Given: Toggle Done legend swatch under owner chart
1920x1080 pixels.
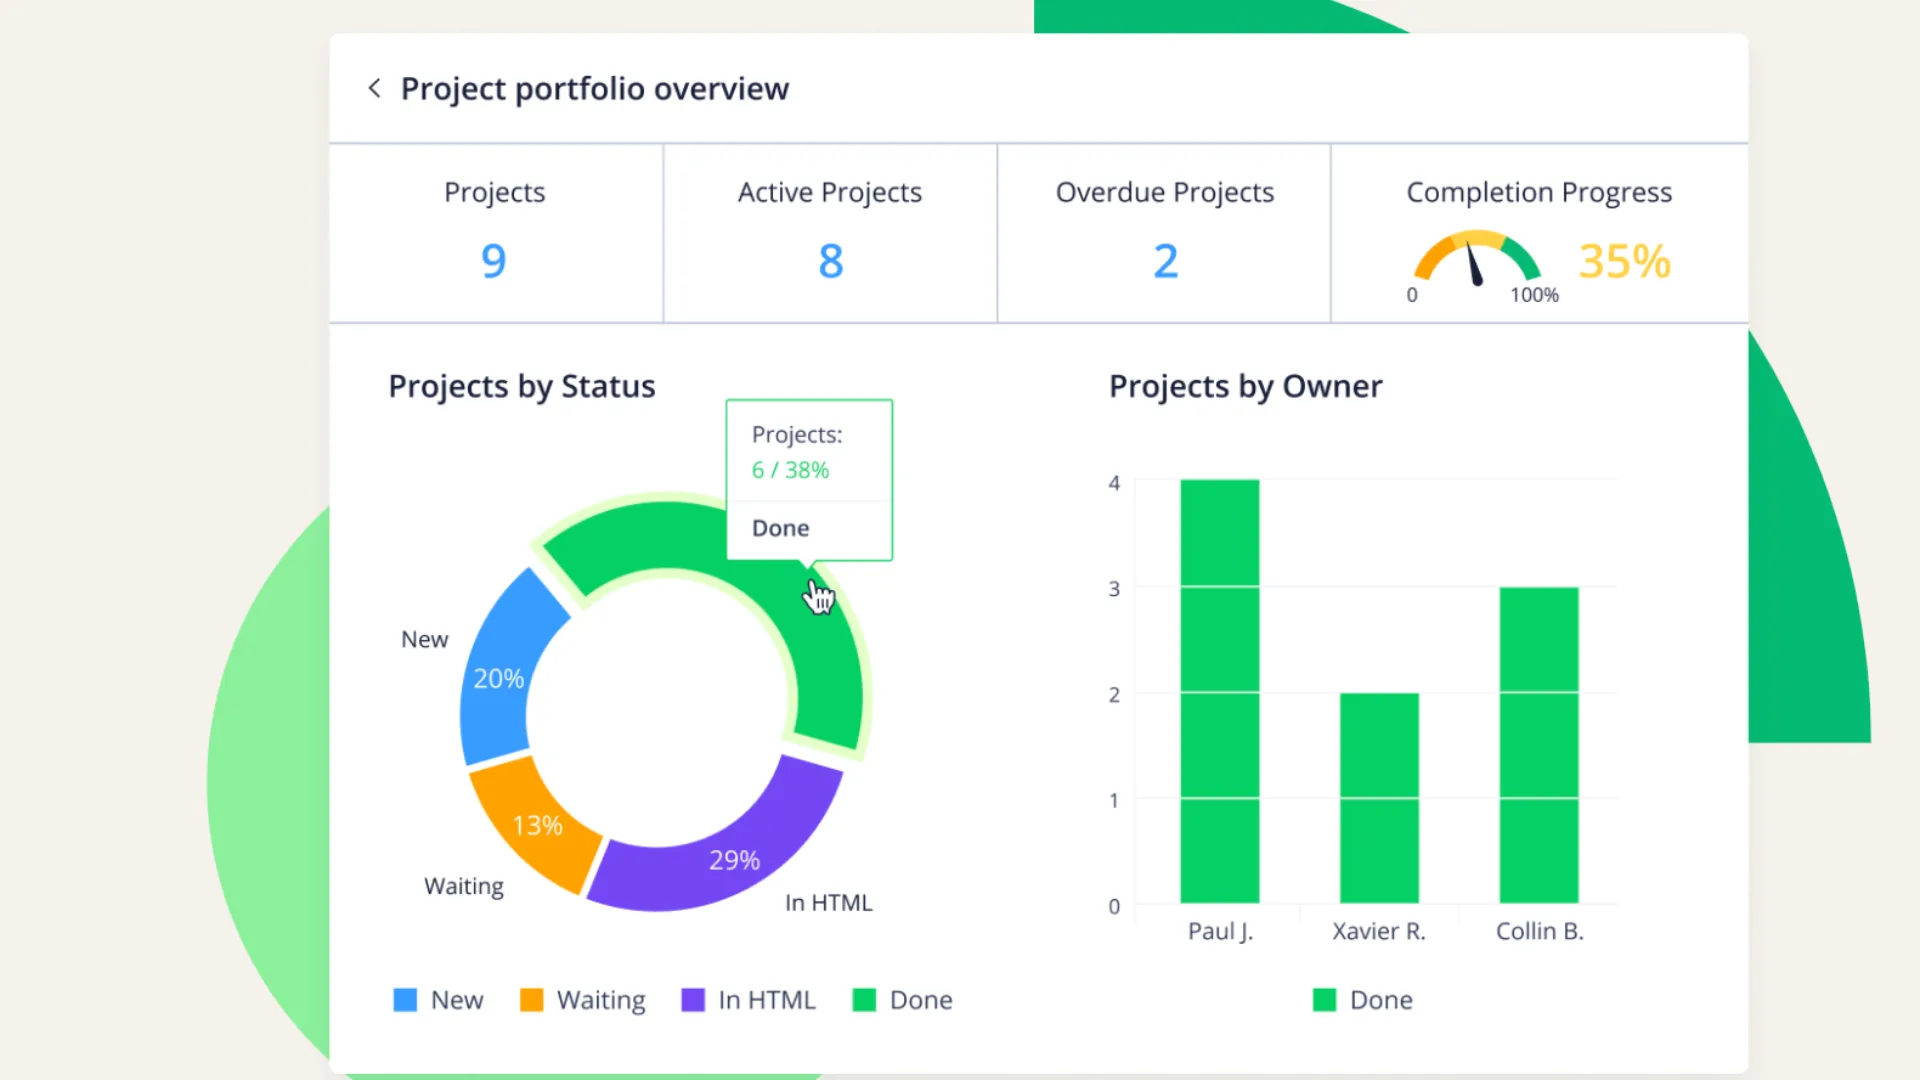Looking at the screenshot, I should (1324, 1000).
